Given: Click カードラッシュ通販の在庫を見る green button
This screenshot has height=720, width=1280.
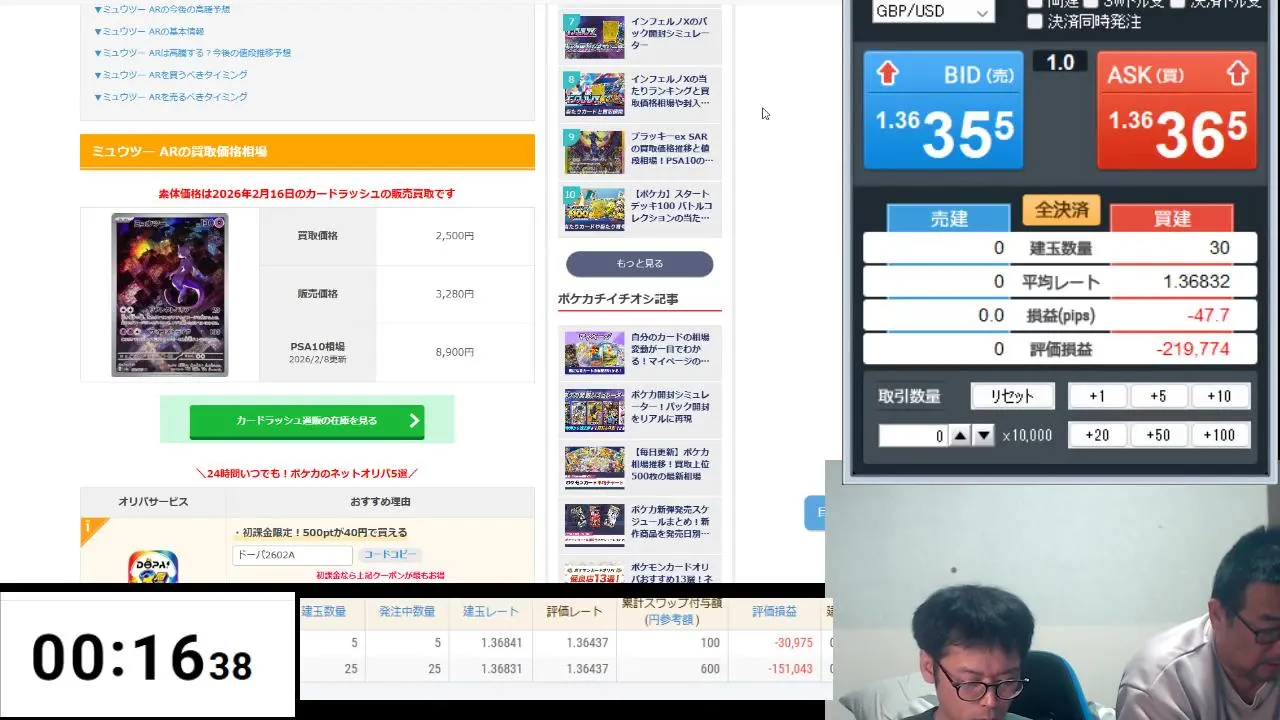Looking at the screenshot, I should [x=307, y=421].
